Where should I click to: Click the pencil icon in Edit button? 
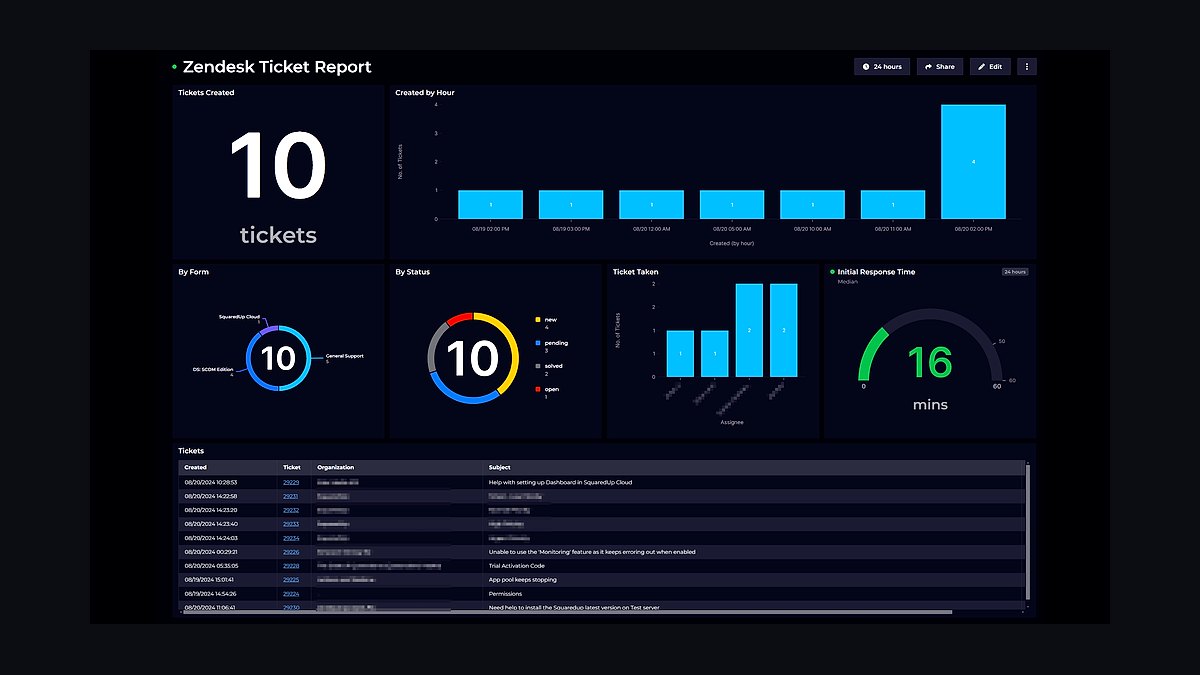981,67
